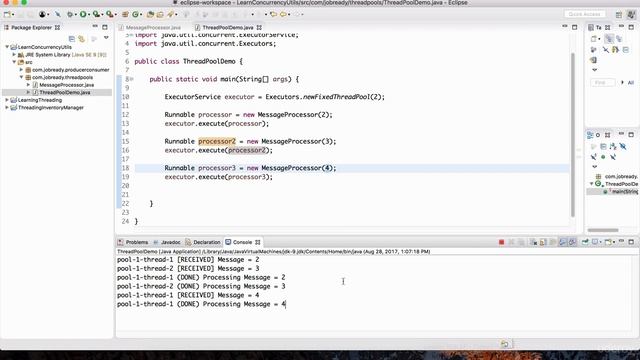The image size is (640, 360).
Task: Toggle Link with Editor in Package Explorer
Action: (x=82, y=38)
